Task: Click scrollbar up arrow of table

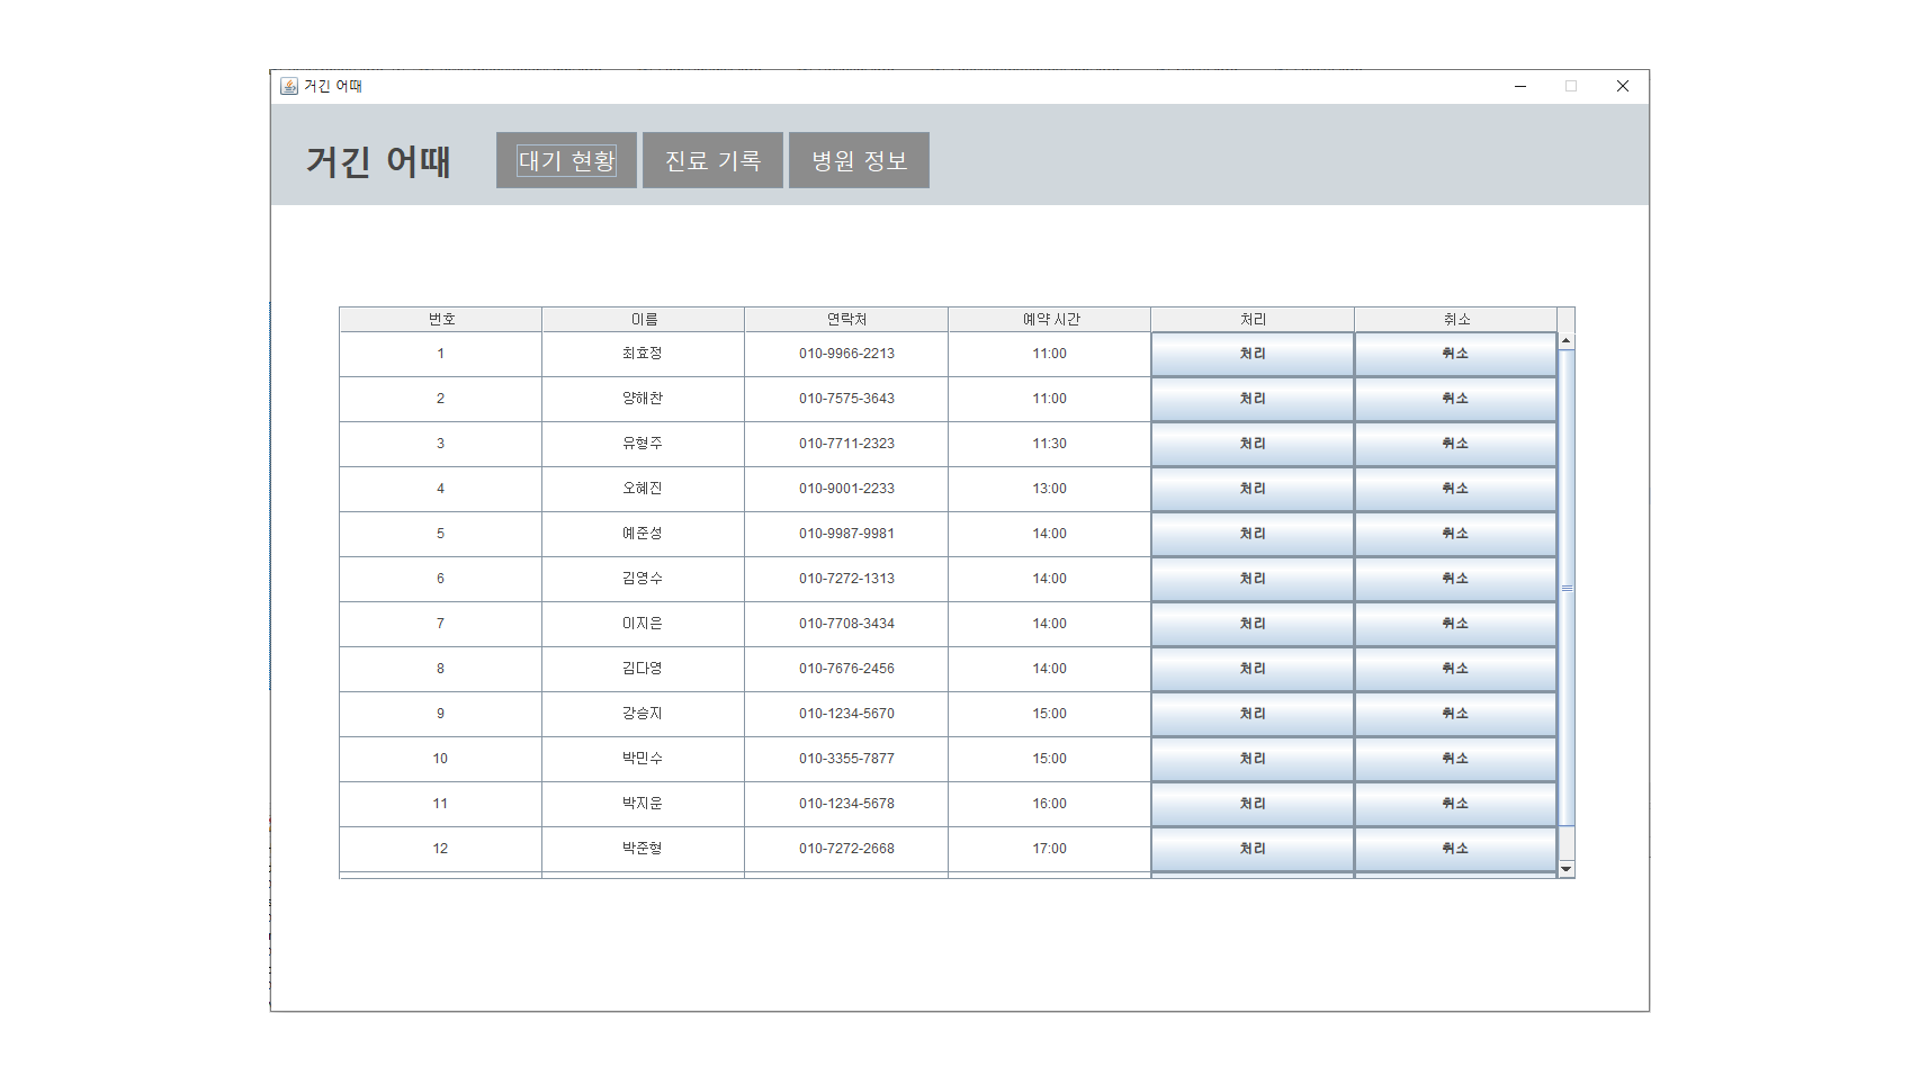Action: click(x=1566, y=341)
